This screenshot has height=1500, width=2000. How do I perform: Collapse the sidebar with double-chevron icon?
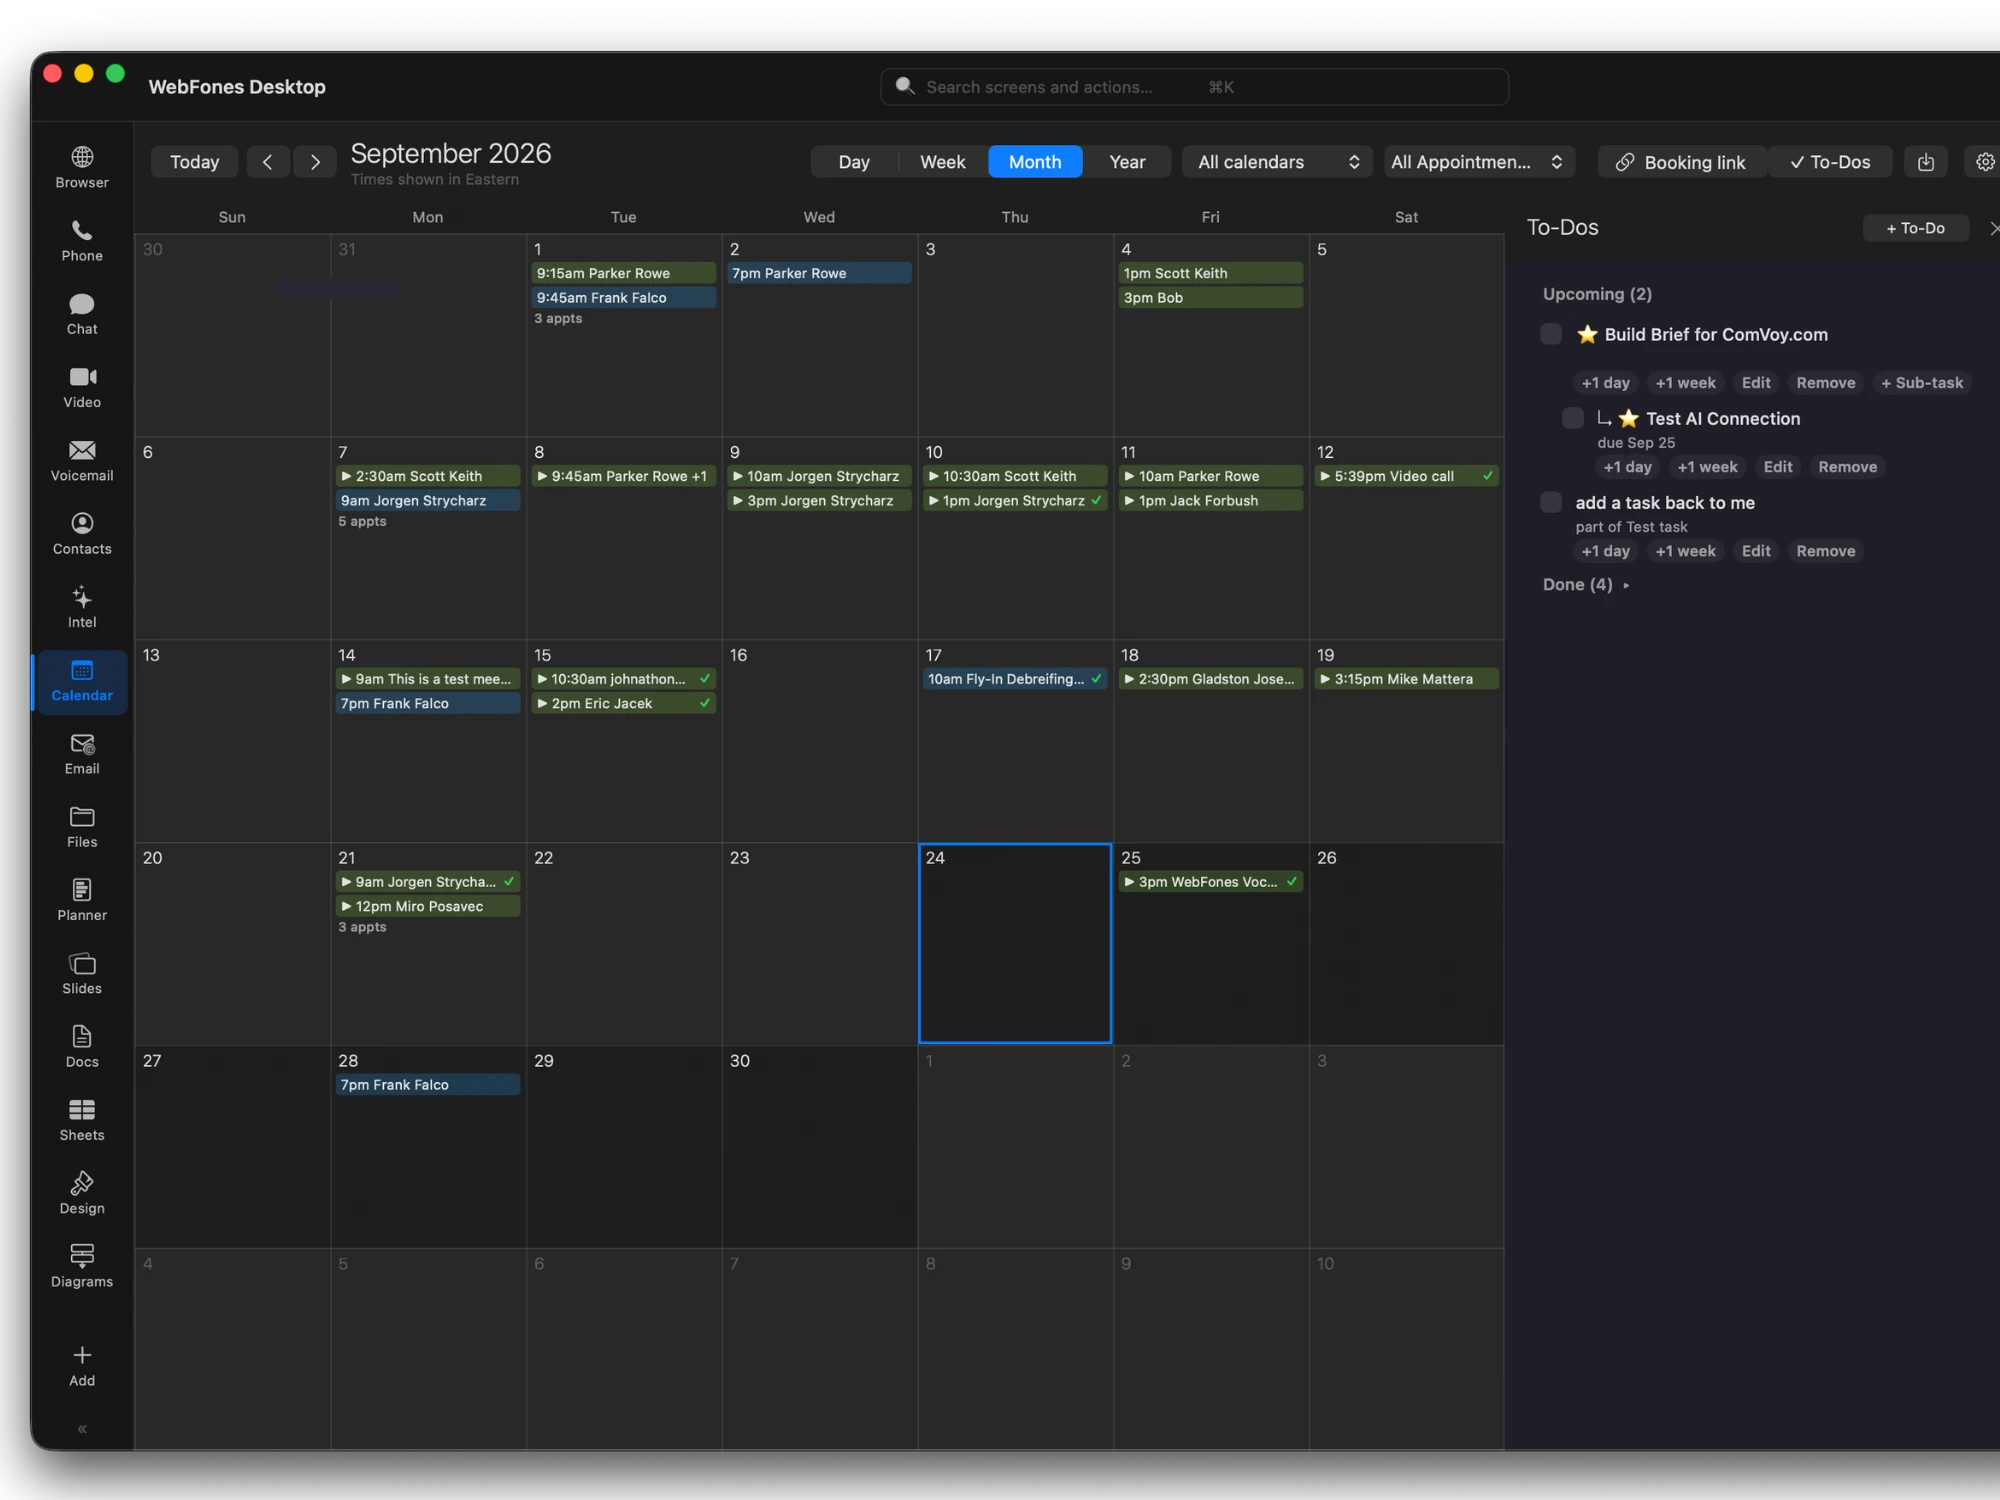[x=82, y=1429]
